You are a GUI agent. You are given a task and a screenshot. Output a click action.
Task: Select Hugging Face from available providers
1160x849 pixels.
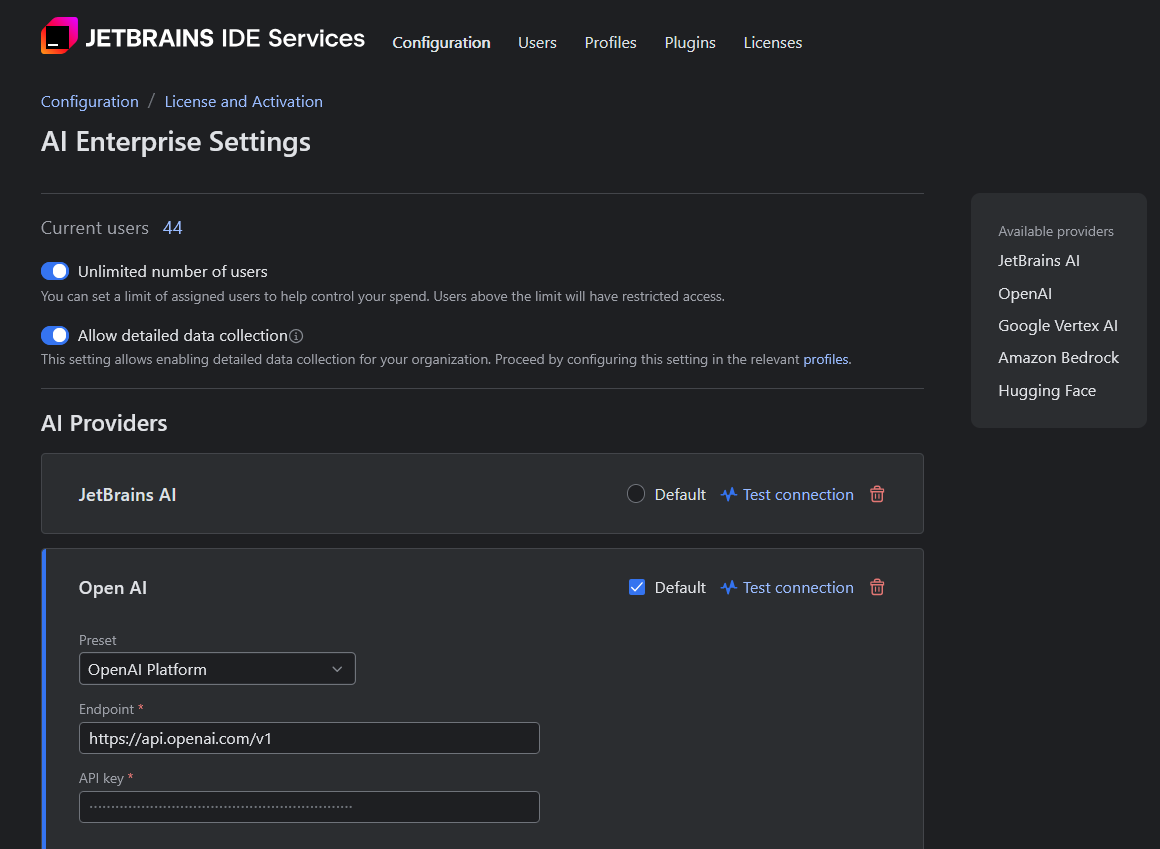pos(1047,390)
